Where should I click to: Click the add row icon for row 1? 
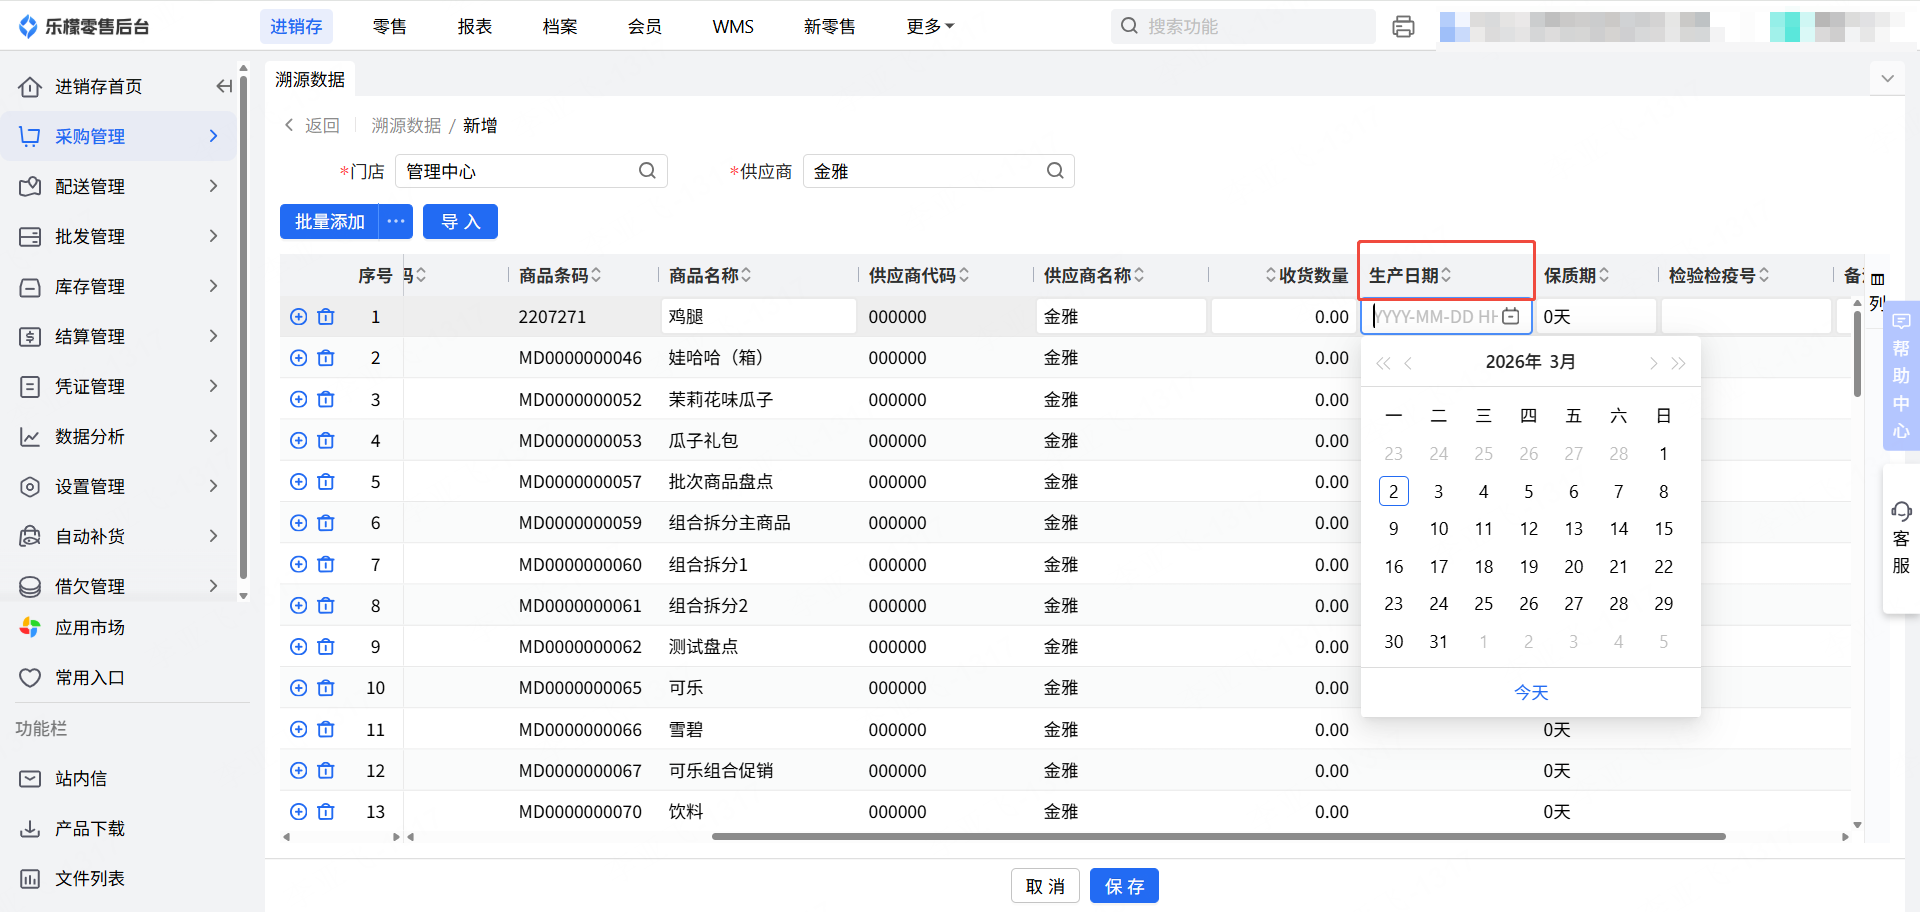pos(298,317)
